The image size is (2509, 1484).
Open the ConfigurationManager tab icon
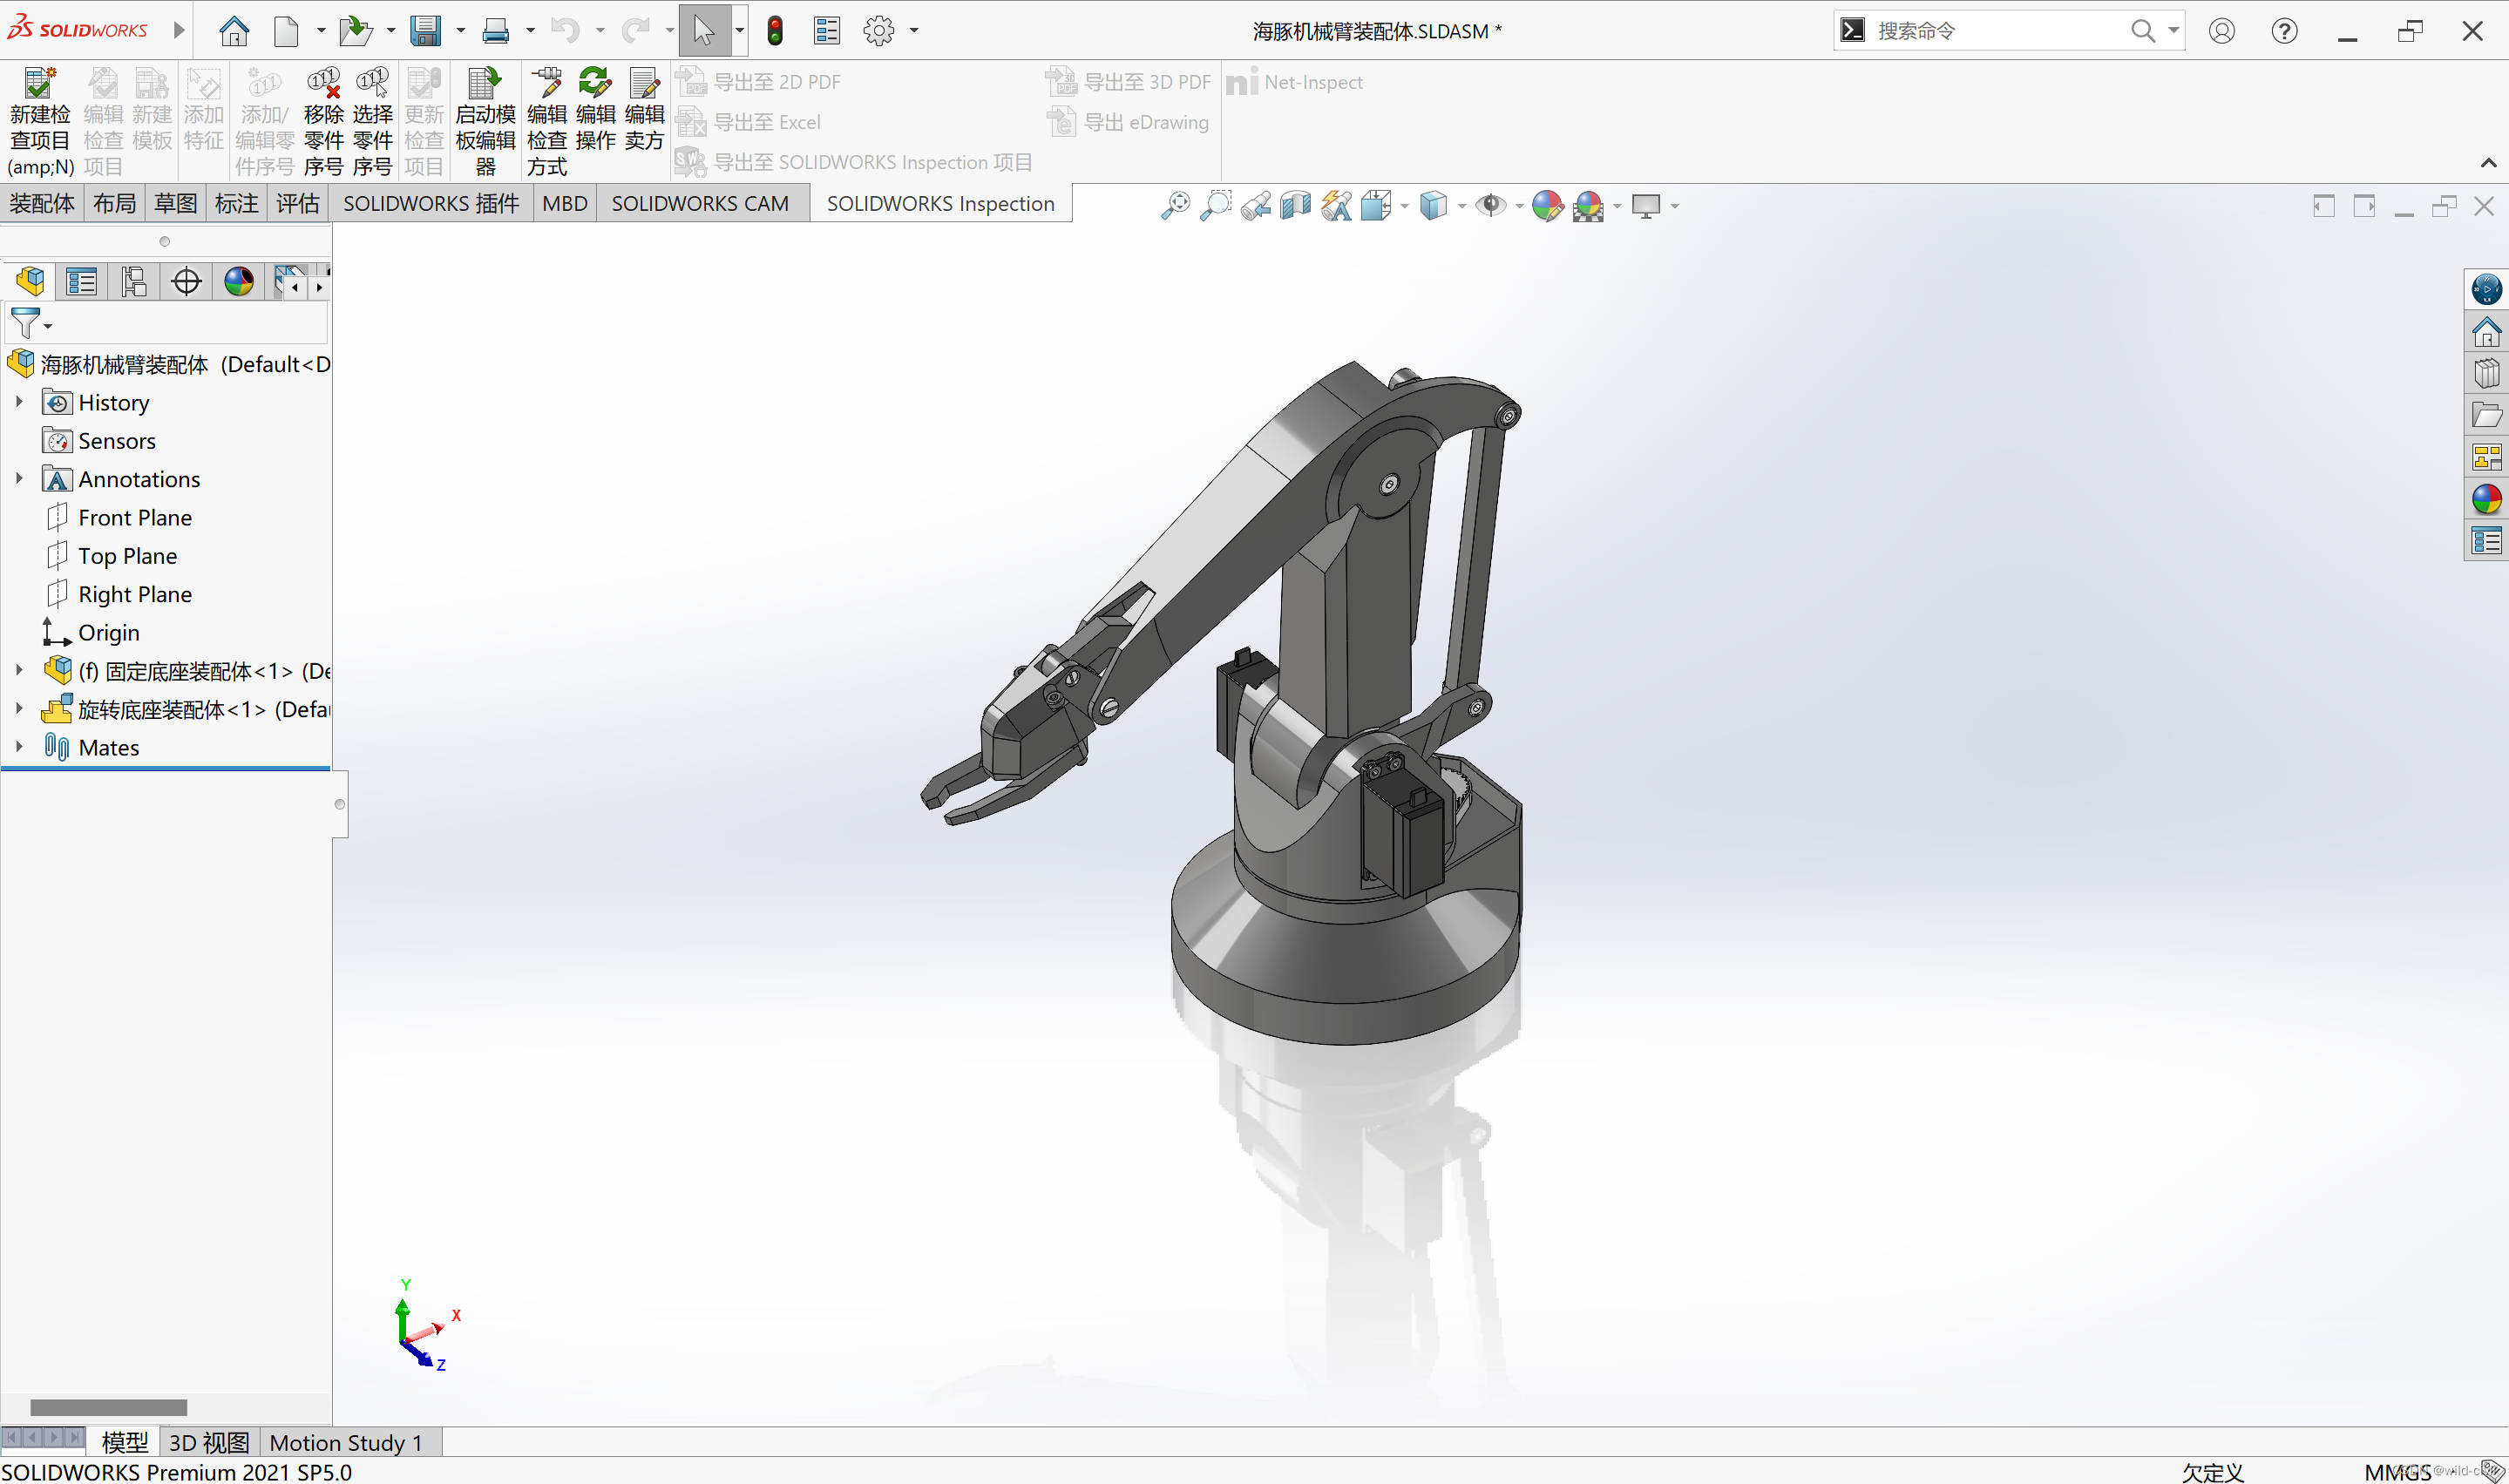tap(133, 281)
